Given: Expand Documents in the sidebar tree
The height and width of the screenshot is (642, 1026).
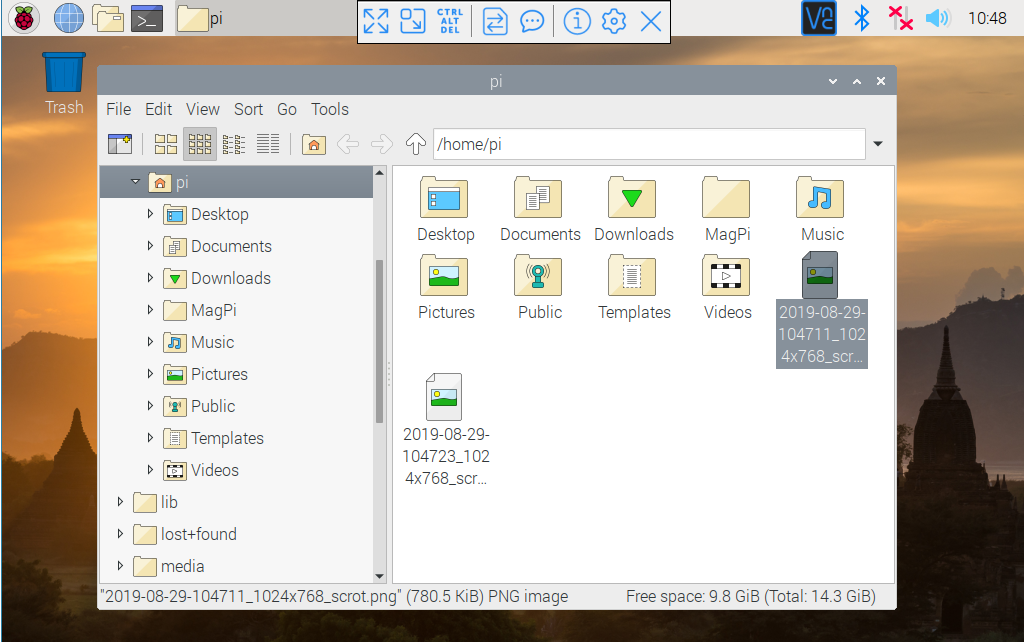Looking at the screenshot, I should coord(148,246).
